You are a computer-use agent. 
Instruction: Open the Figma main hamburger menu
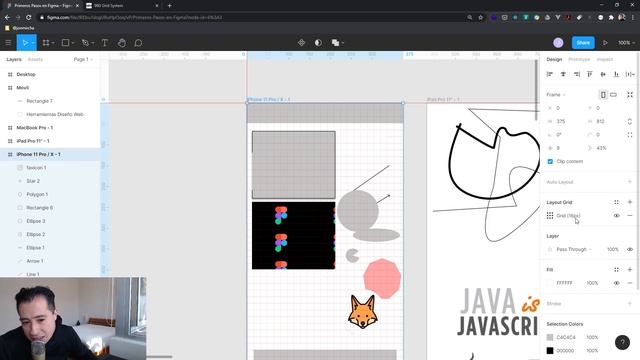point(8,42)
